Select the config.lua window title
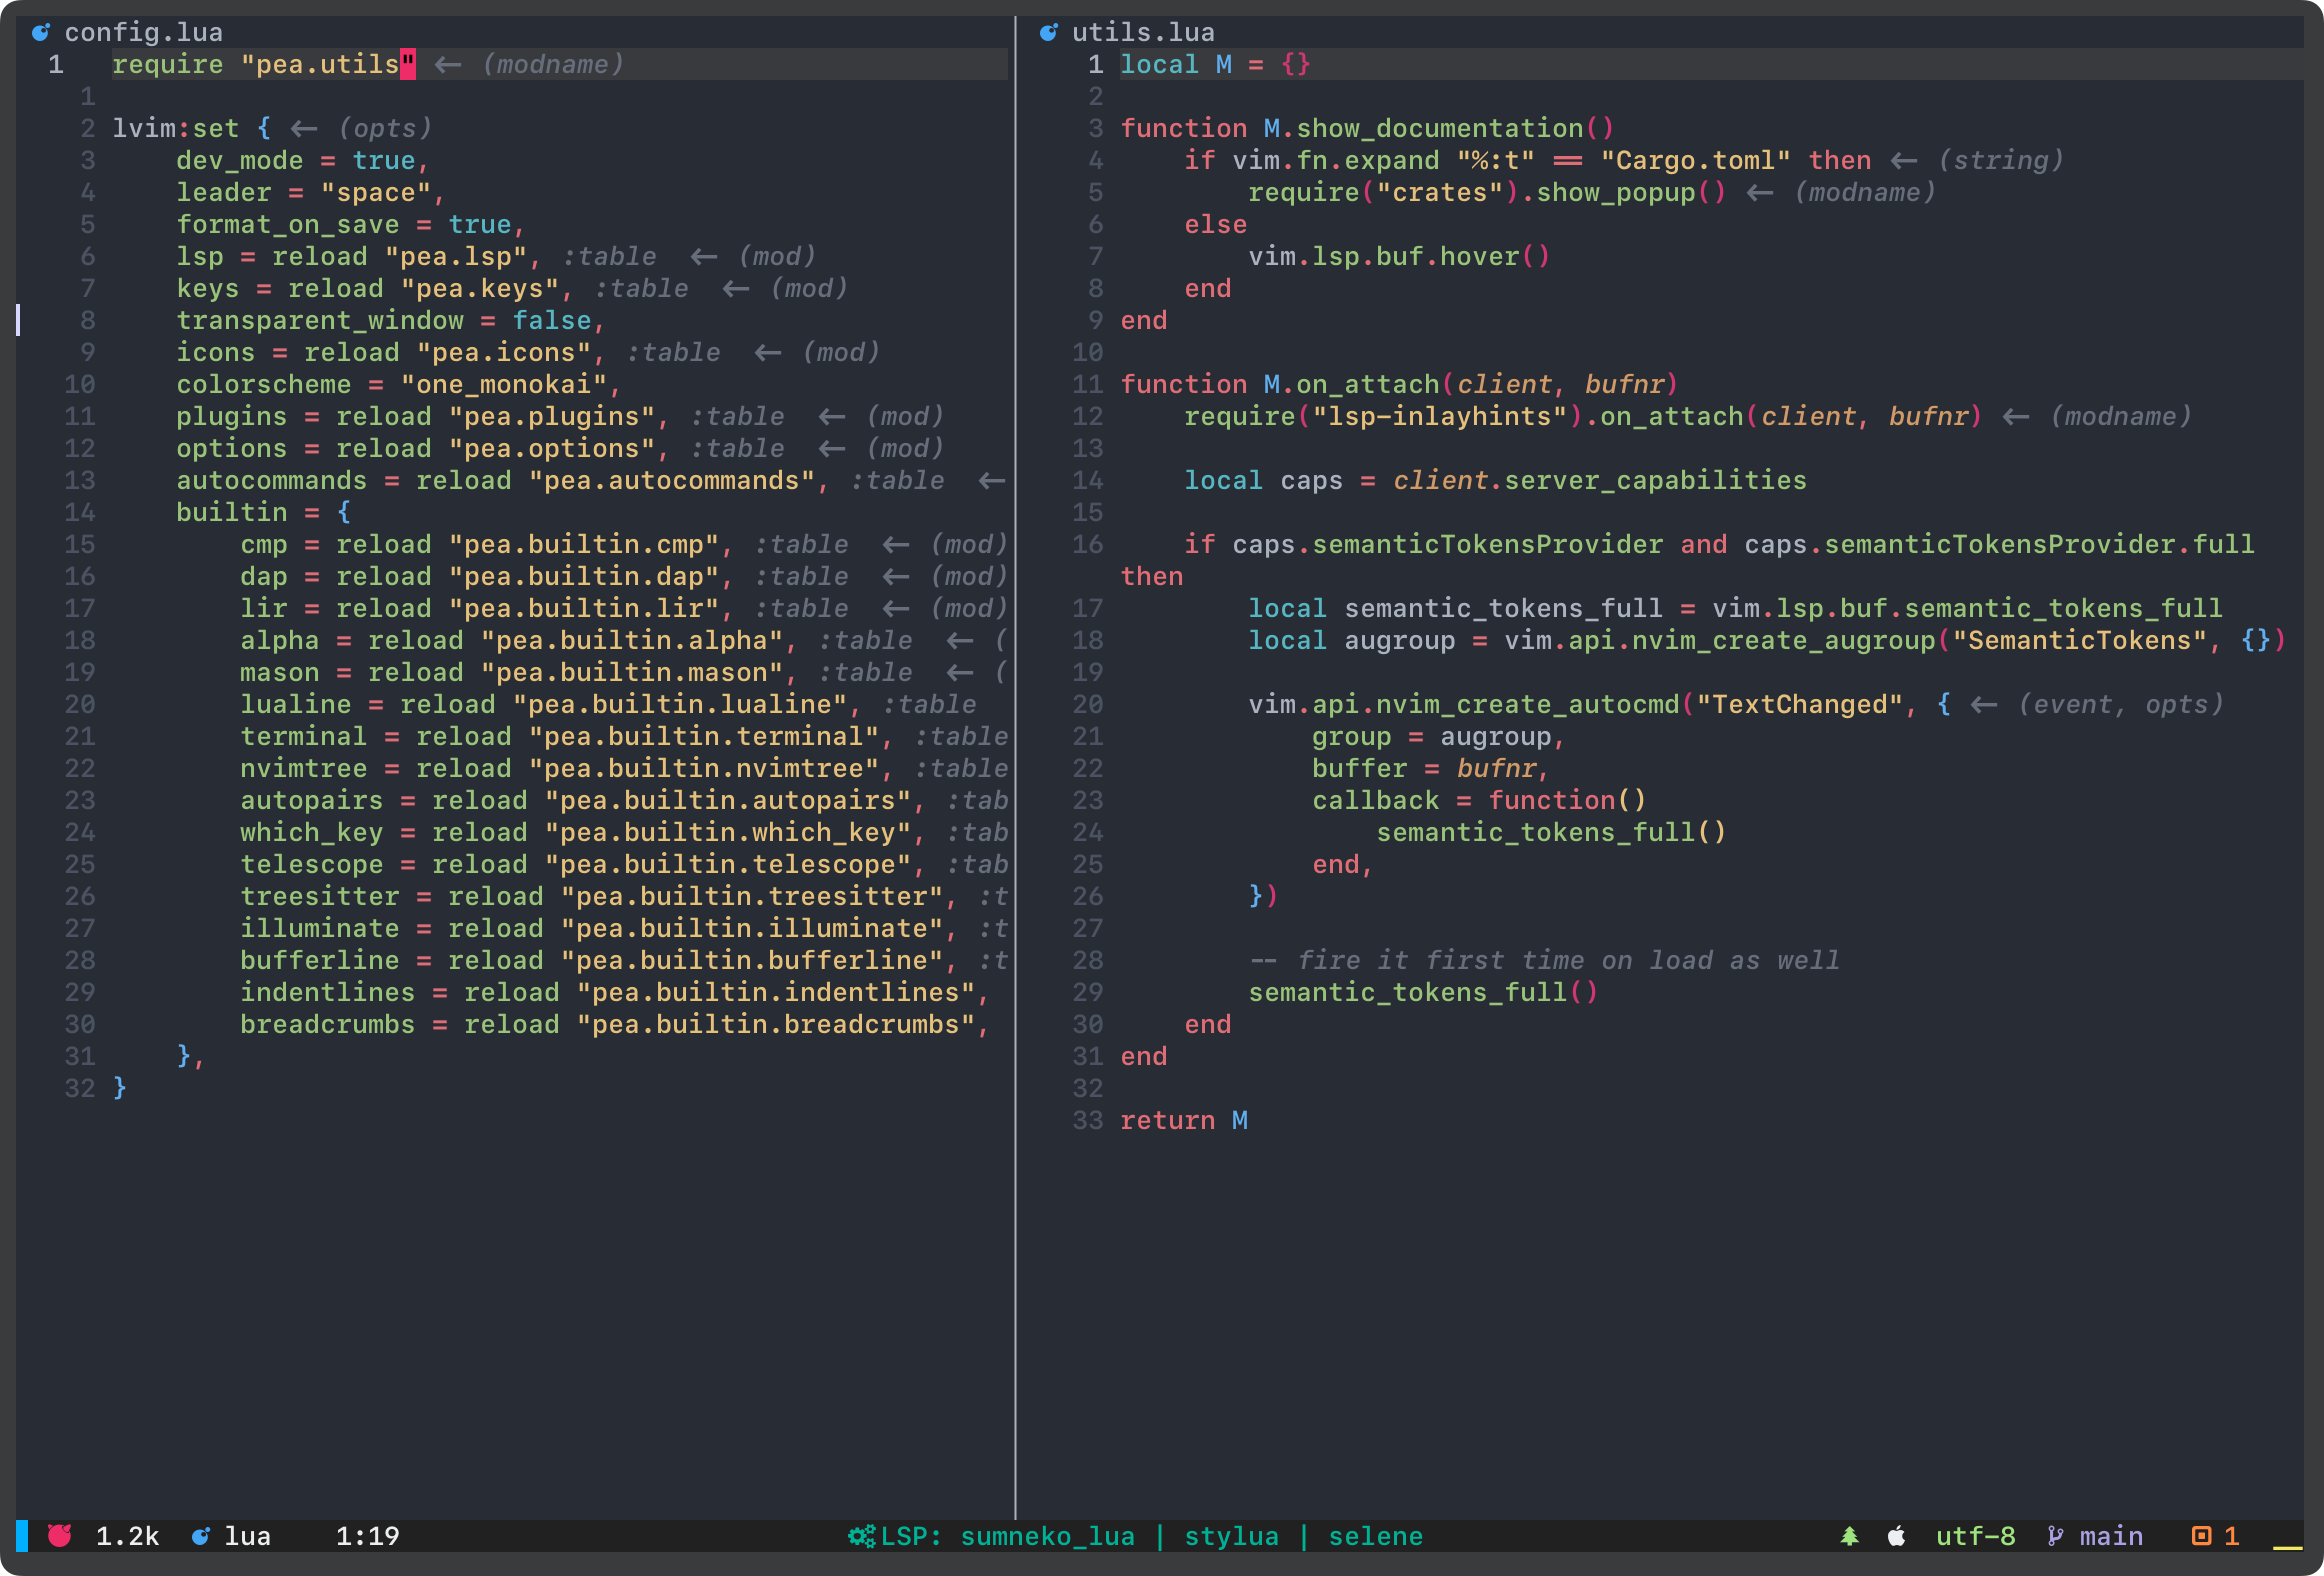The image size is (2324, 1576). 144,33
